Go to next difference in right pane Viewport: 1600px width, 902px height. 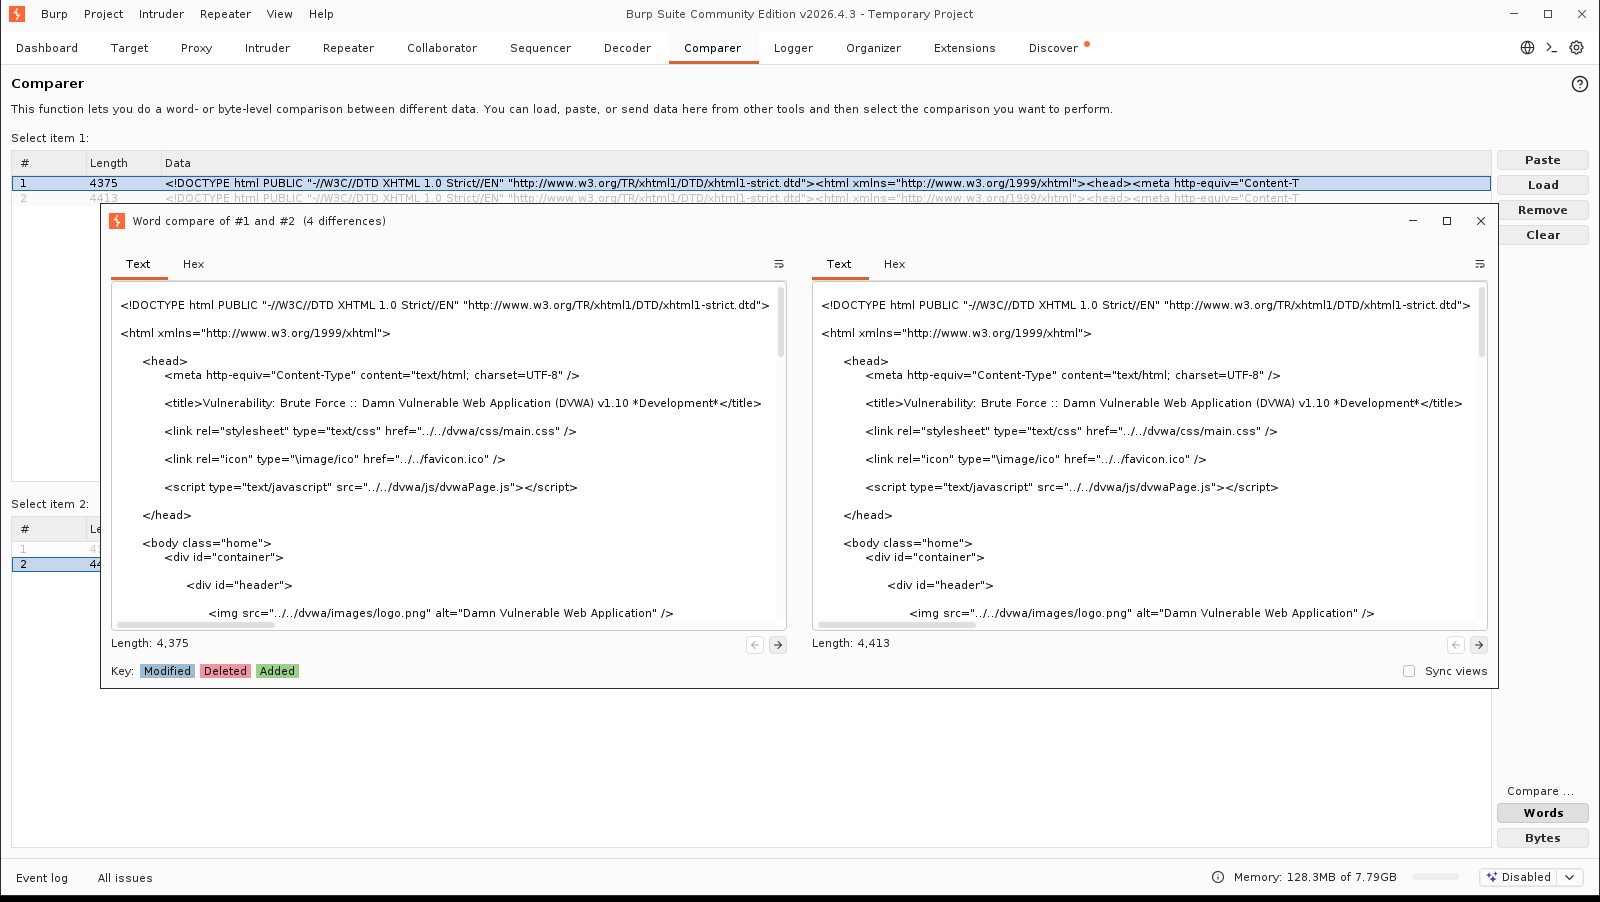pos(1479,645)
